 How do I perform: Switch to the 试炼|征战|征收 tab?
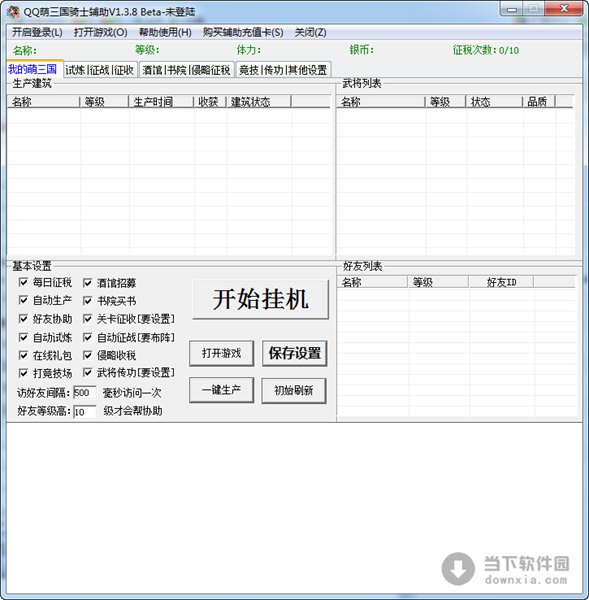click(100, 70)
